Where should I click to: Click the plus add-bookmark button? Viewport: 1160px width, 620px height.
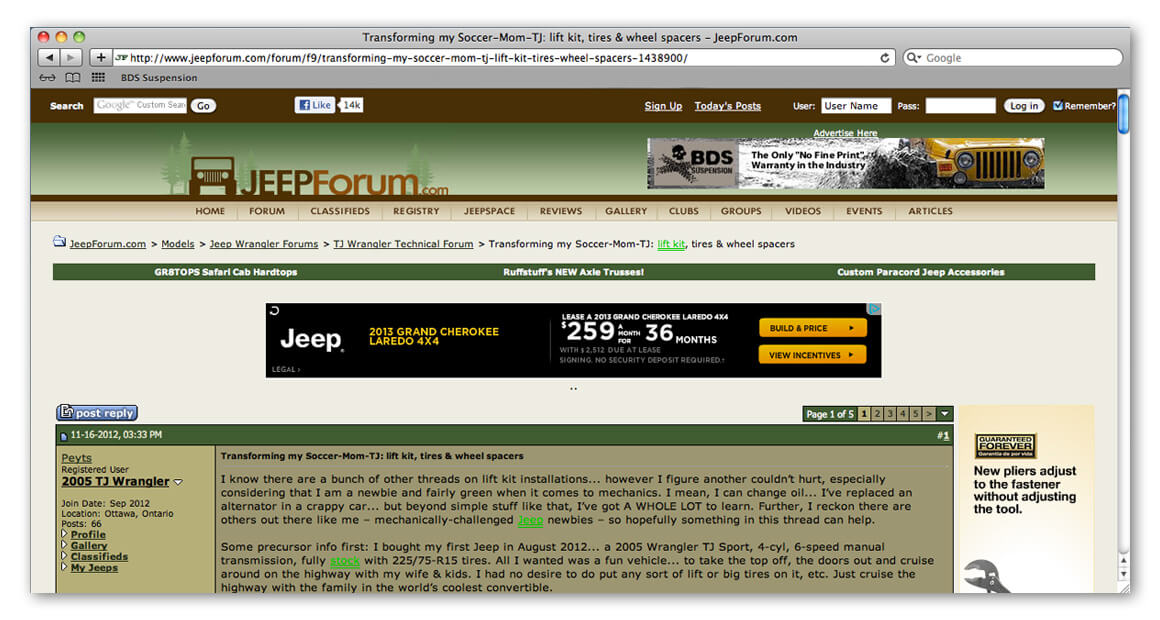coord(101,58)
